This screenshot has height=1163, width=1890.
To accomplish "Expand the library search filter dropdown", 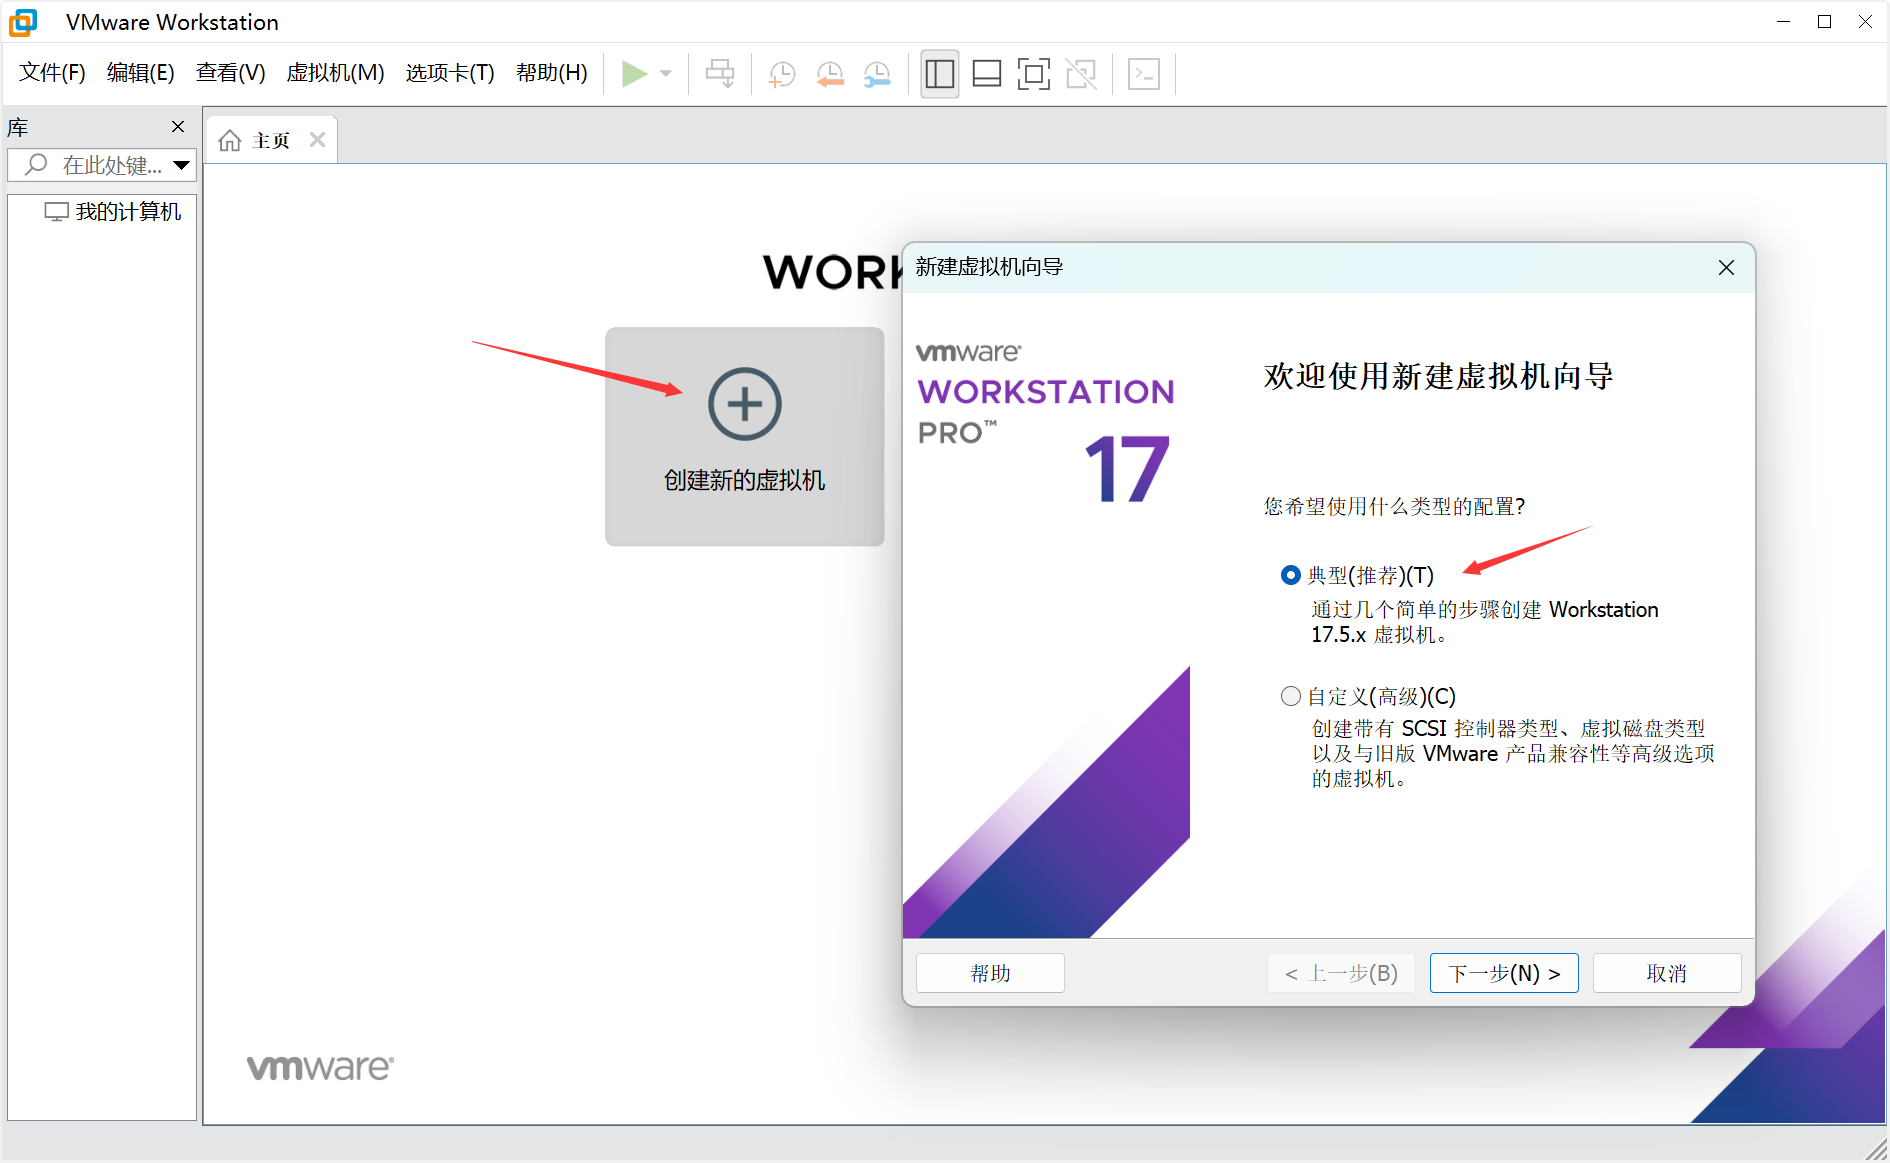I will point(182,165).
